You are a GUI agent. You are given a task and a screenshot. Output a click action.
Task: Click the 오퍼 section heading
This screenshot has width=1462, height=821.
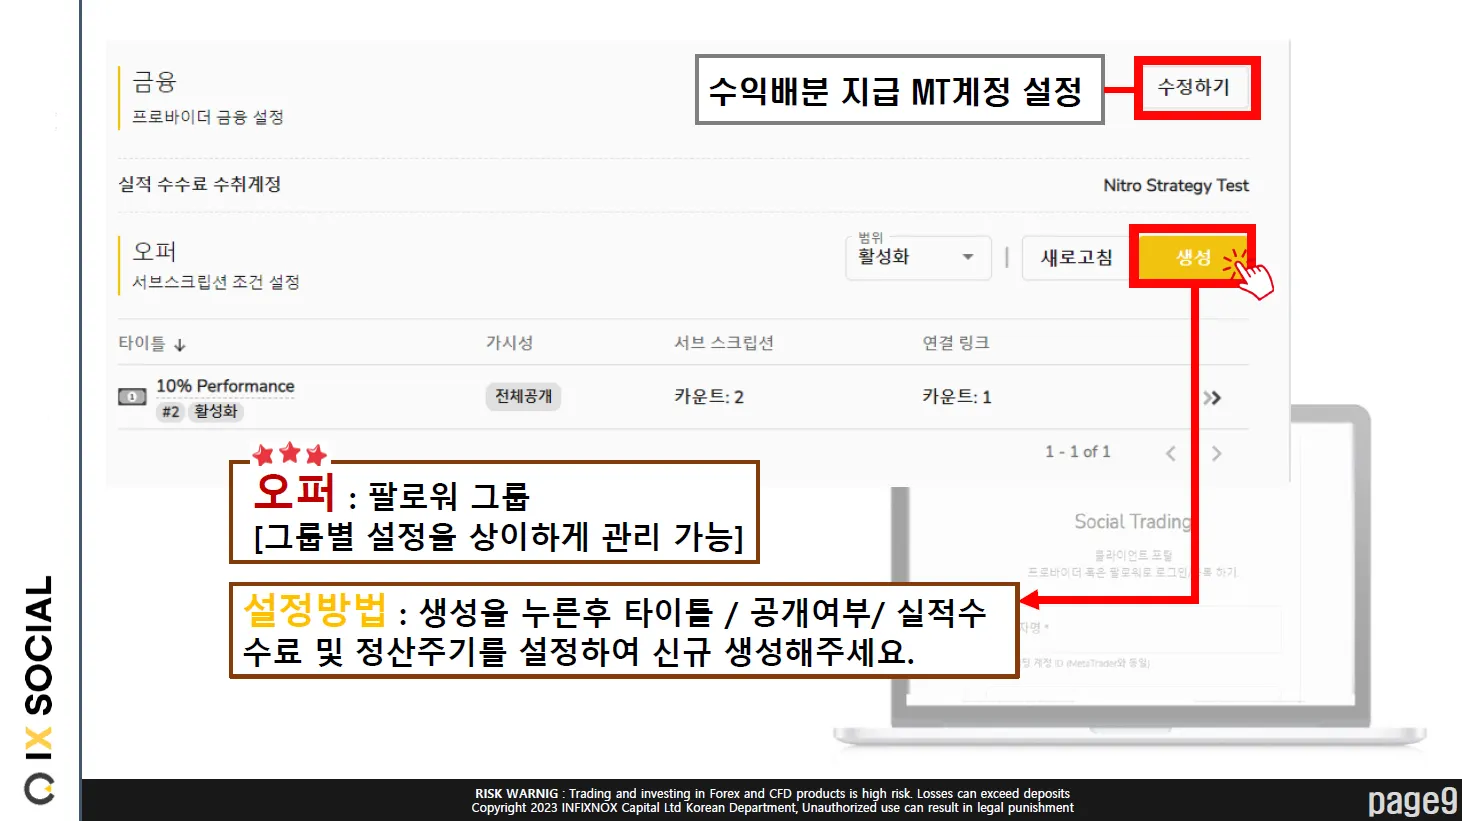click(x=154, y=251)
